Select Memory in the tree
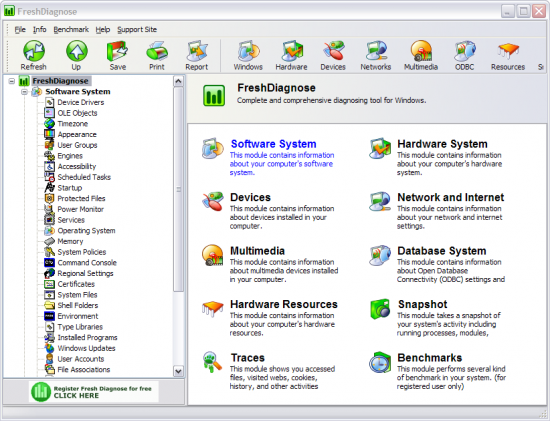The width and height of the screenshot is (550, 421). [70, 241]
